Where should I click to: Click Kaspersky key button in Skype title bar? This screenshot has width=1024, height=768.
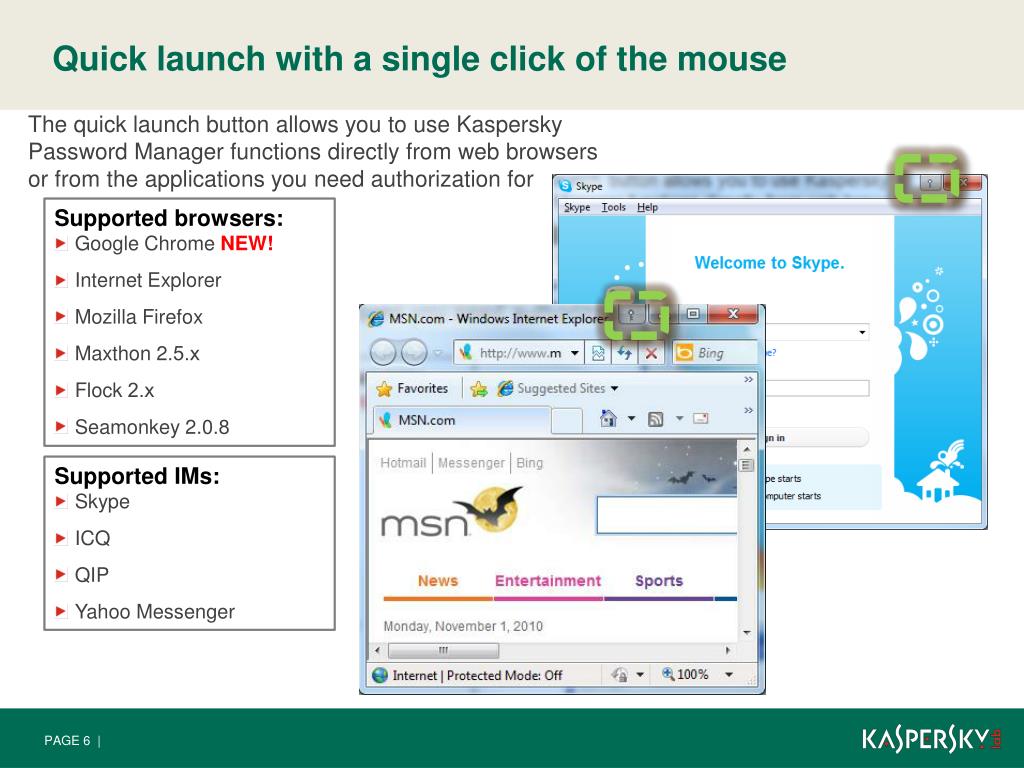931,182
